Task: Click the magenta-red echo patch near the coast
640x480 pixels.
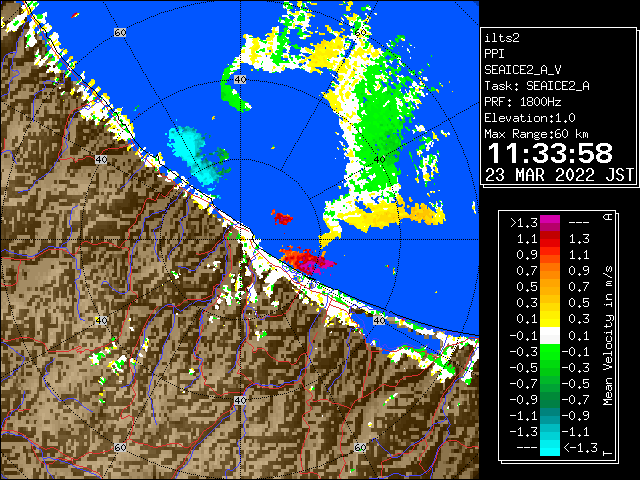Action: 307,260
